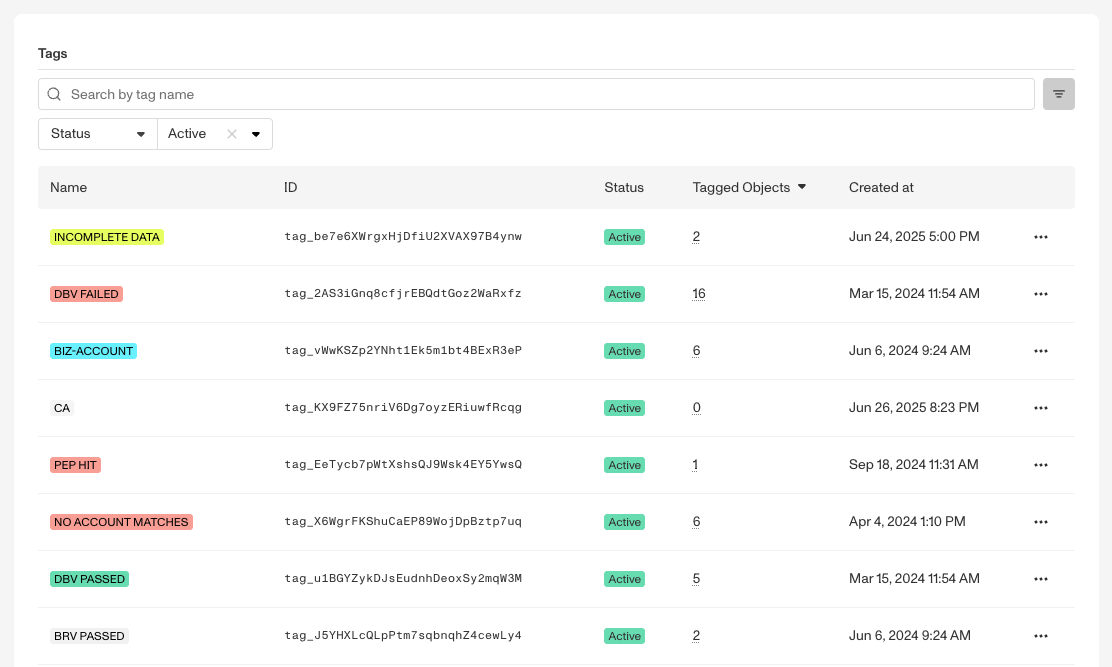Screen dimensions: 1112x667
Task: Open tagged objects count 2 for INCOMPLETE DATA
Action: [696, 237]
